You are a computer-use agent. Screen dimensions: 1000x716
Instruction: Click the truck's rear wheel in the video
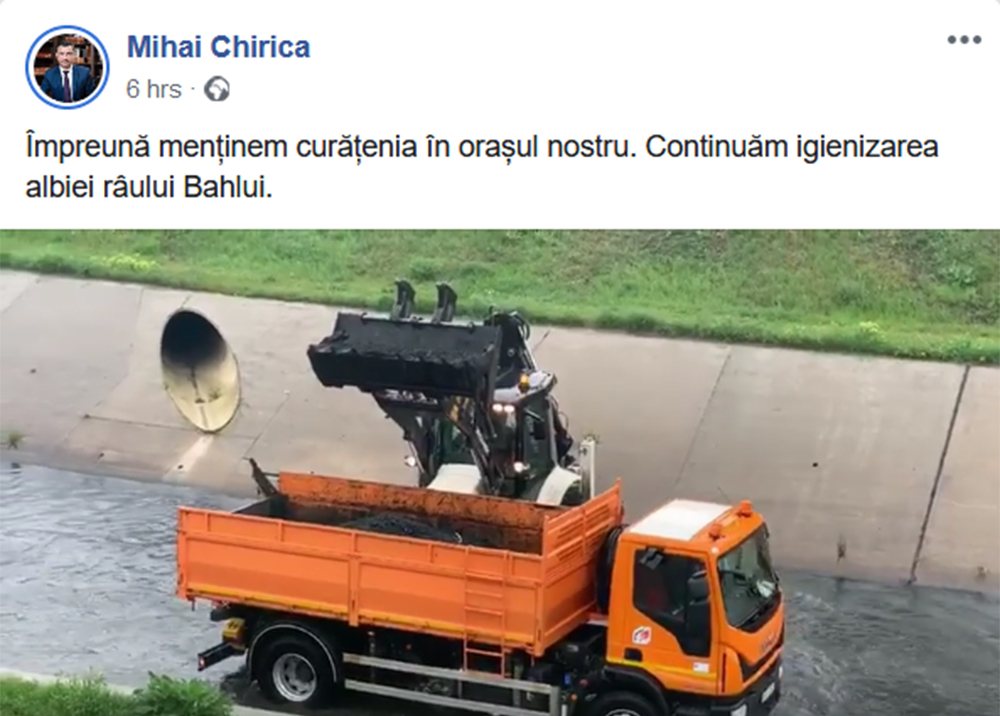point(293,666)
